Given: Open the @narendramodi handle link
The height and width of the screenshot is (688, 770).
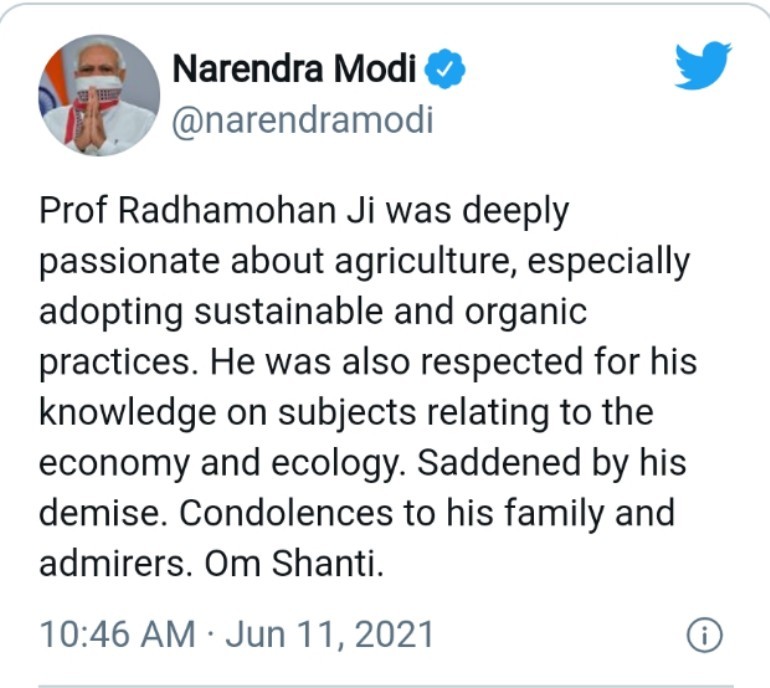Looking at the screenshot, I should (x=303, y=121).
